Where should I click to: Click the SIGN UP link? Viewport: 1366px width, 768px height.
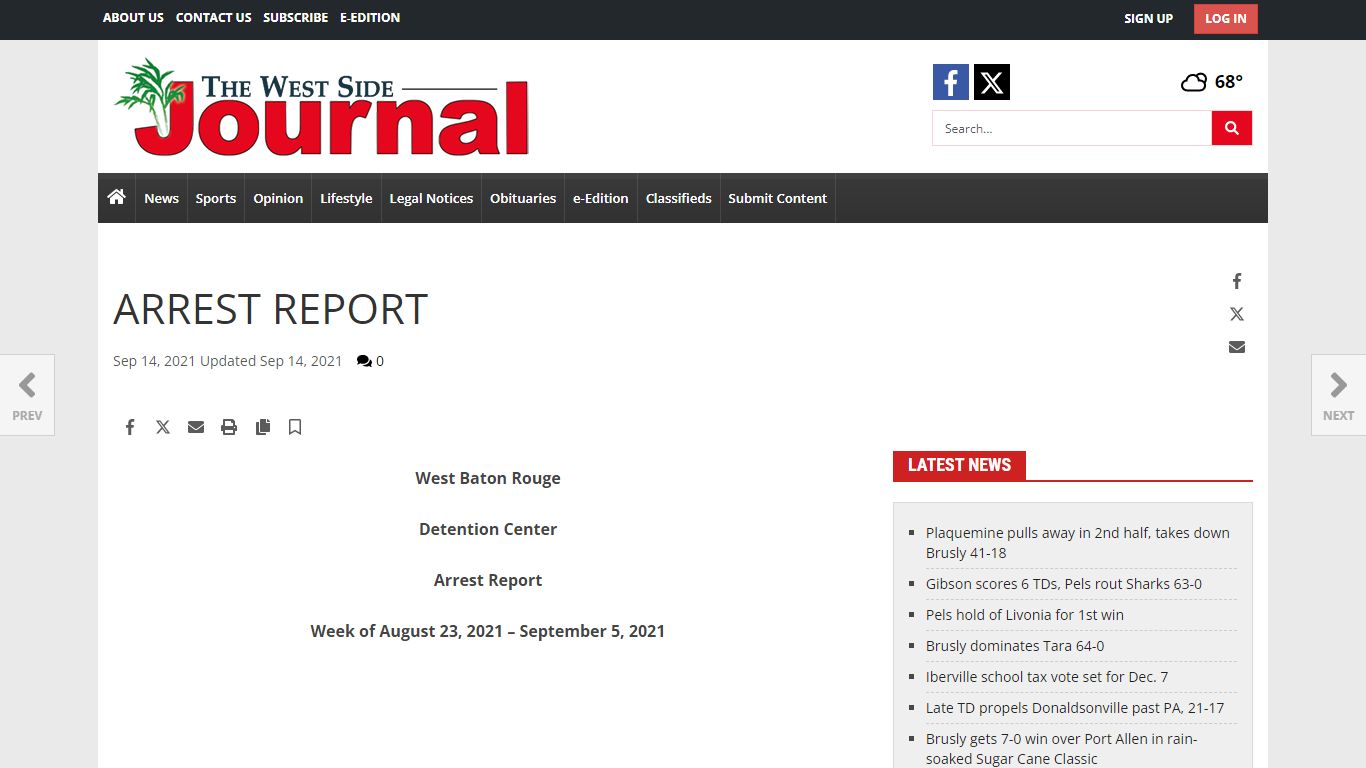point(1148,19)
